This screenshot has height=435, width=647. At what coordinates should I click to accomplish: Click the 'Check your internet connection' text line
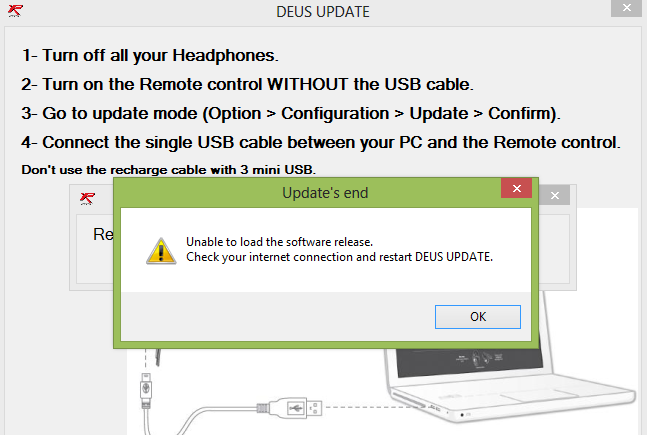pyautogui.click(x=340, y=257)
